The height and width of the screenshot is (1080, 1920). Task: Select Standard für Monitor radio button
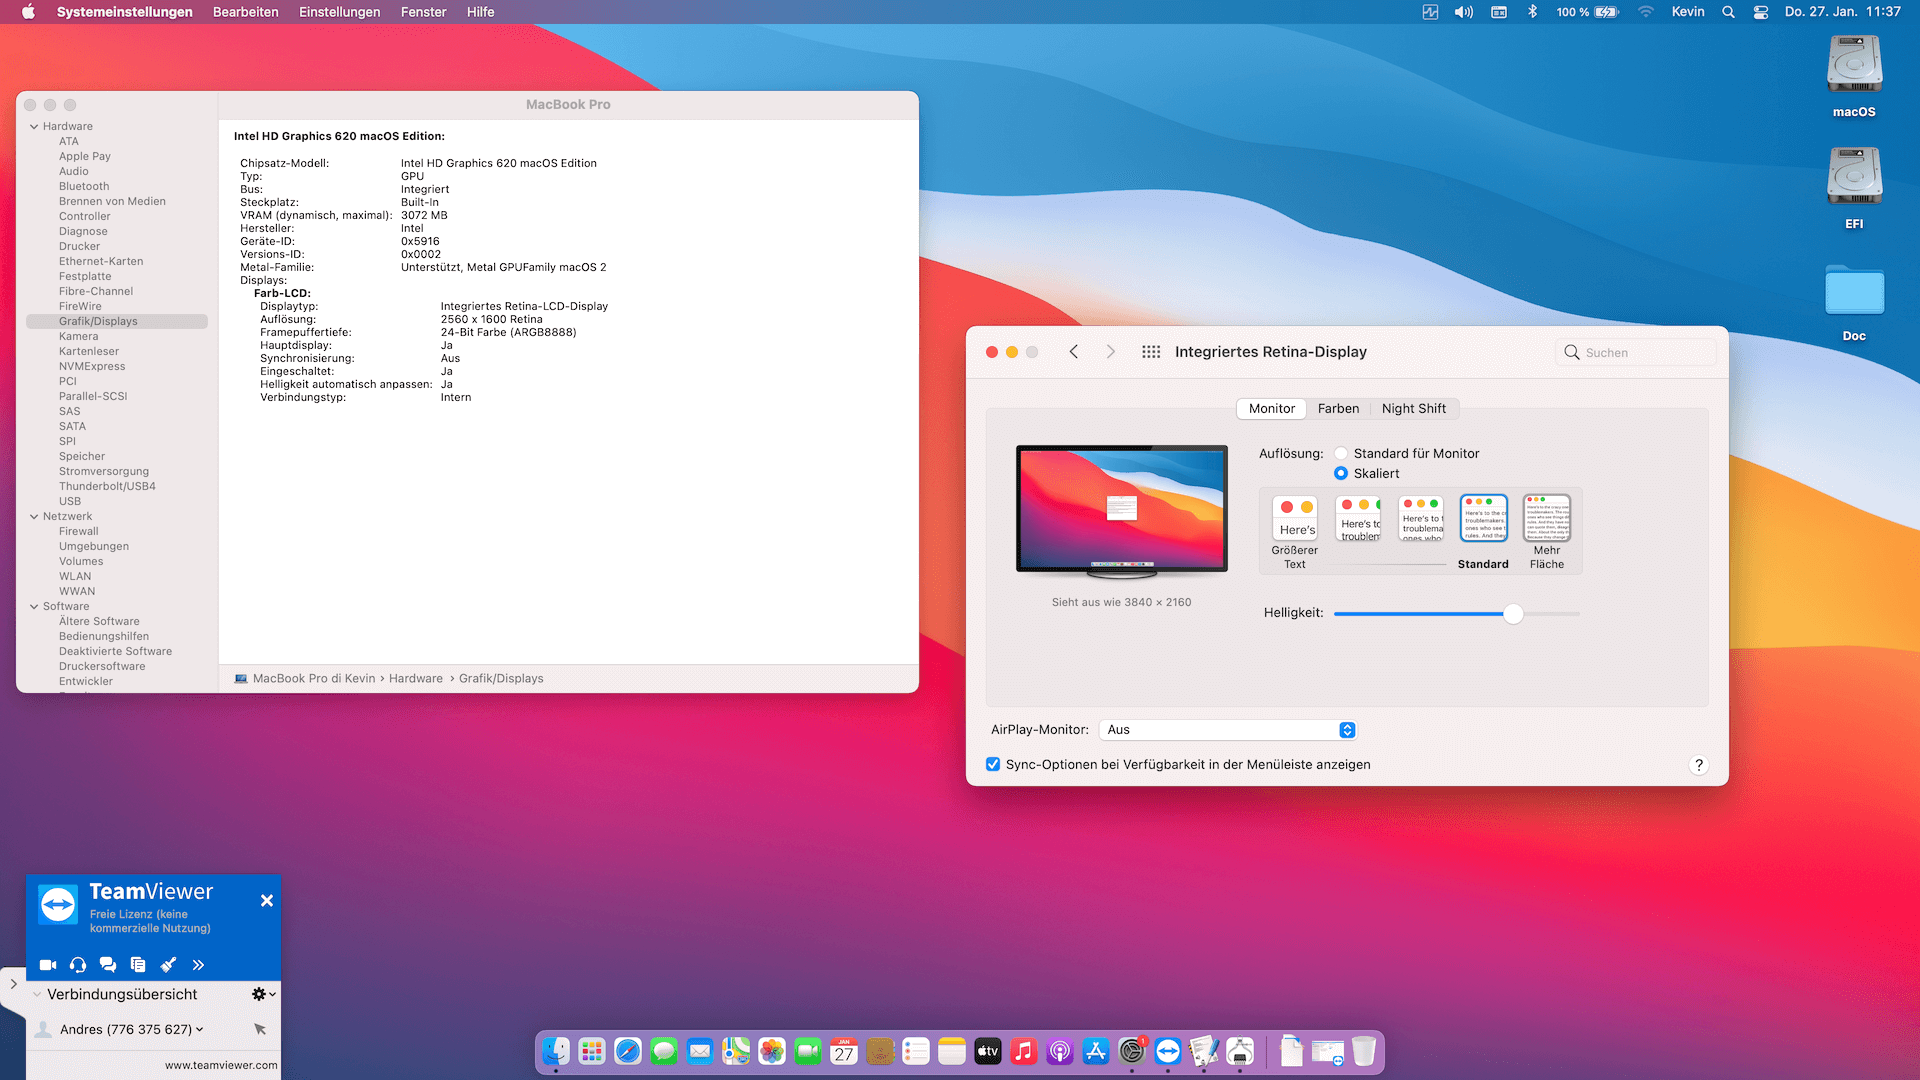click(1341, 453)
